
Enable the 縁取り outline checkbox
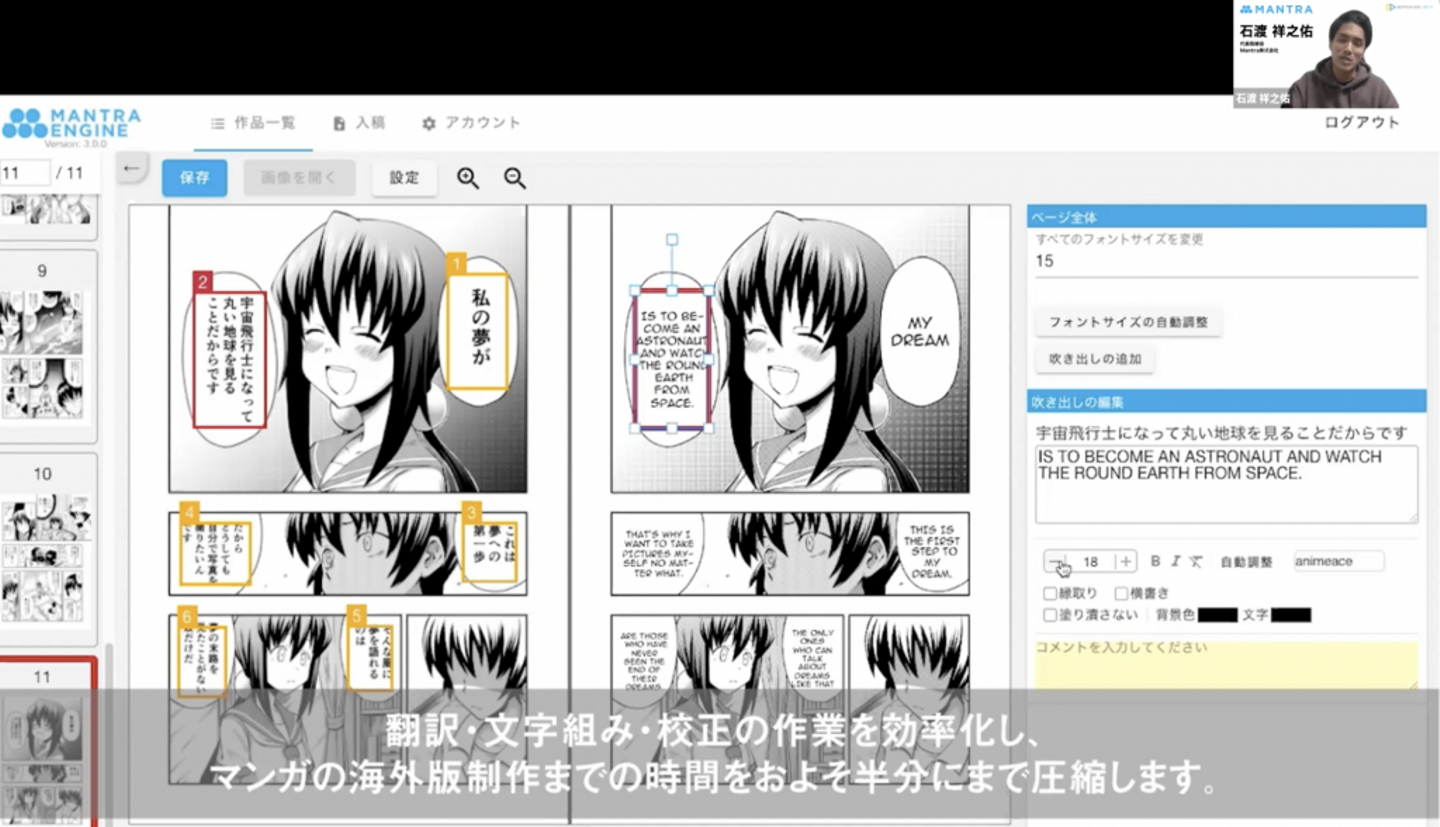click(1050, 594)
